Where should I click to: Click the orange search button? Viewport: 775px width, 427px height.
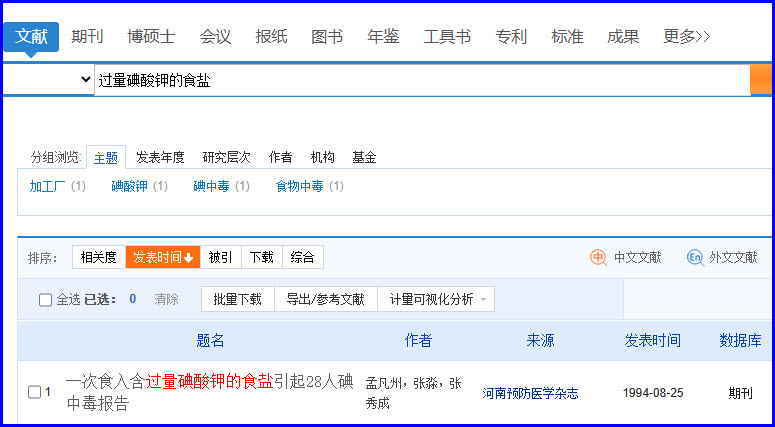762,80
